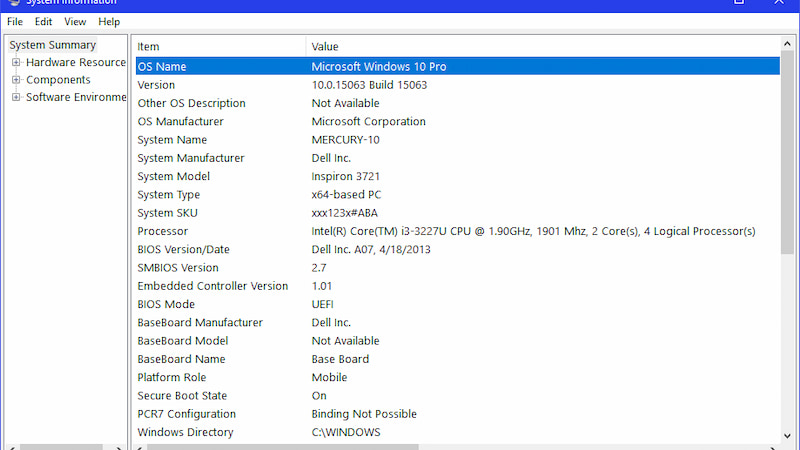Expand the Software Environment tree node
The width and height of the screenshot is (800, 450).
coord(16,98)
